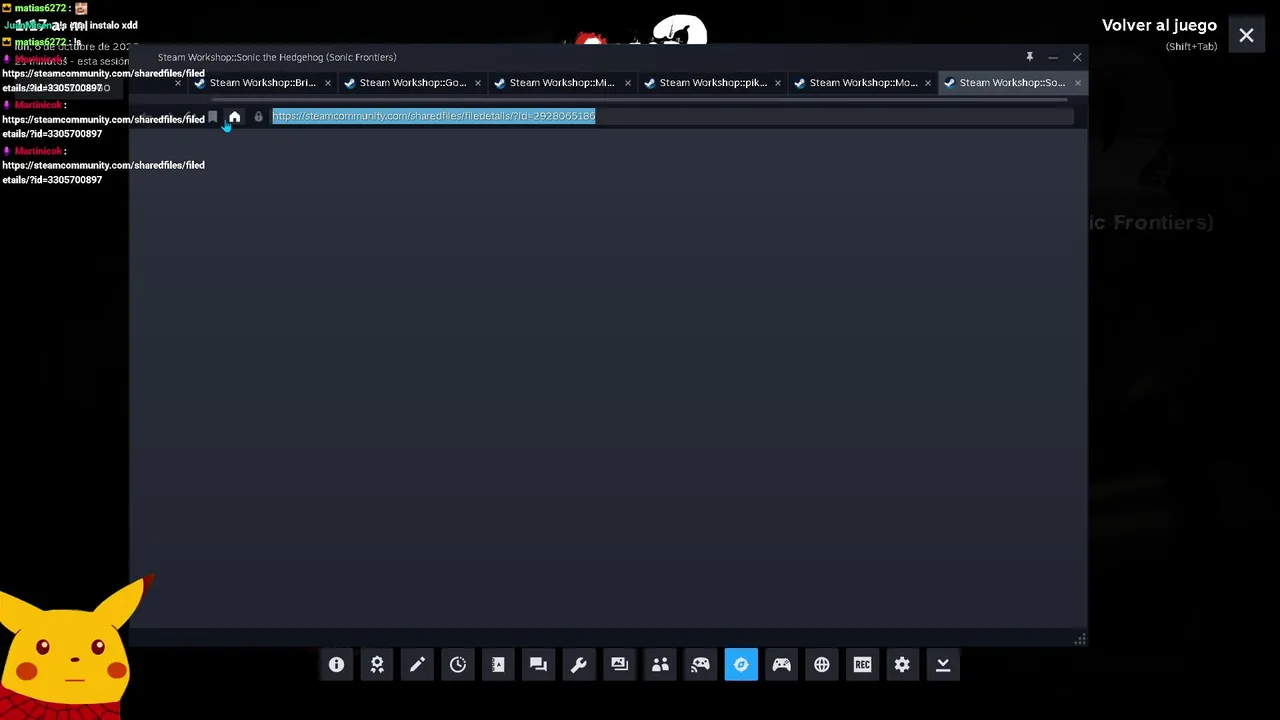The image size is (1280, 720).
Task: Open overlay settings gear icon
Action: (x=902, y=665)
